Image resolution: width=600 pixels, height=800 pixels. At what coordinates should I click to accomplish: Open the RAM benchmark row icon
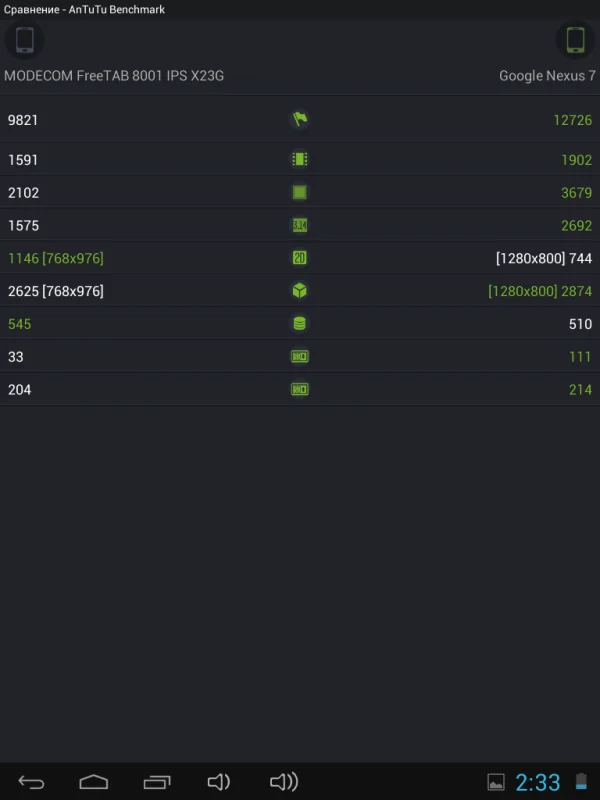[300, 159]
